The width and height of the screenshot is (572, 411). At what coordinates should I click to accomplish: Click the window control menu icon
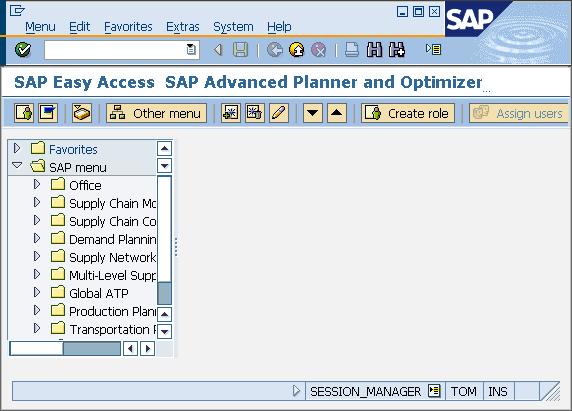tap(17, 10)
